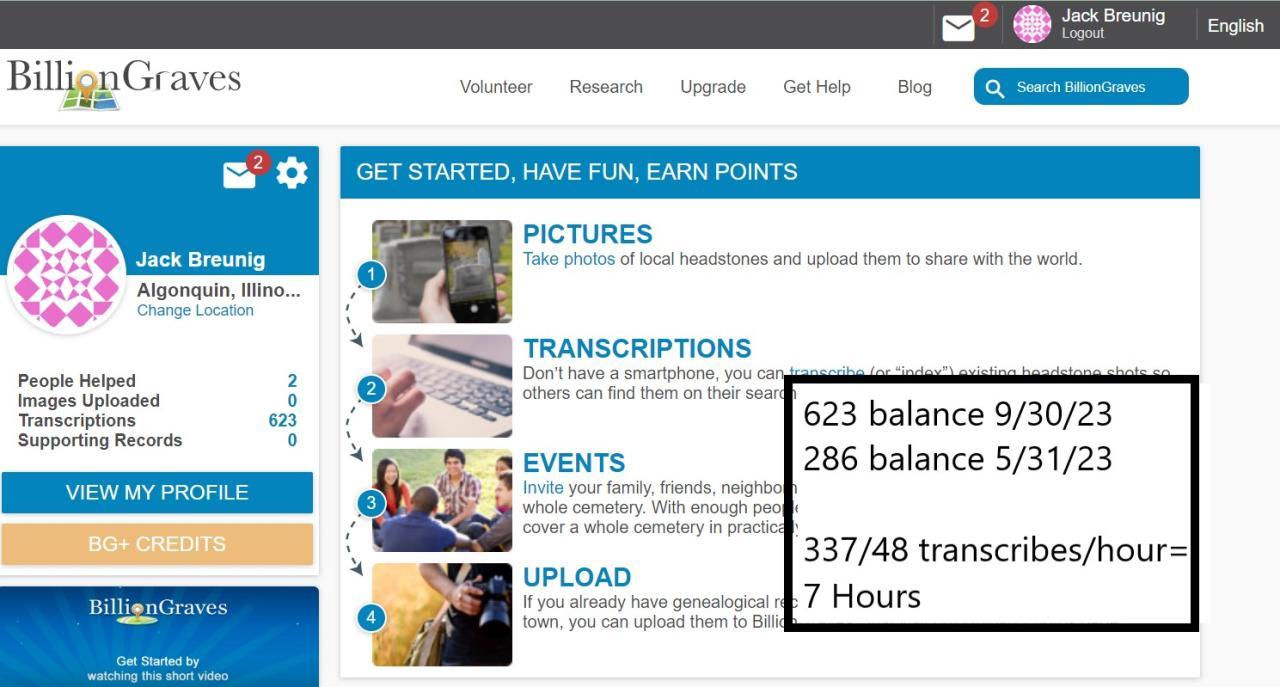Click magnifier icon in search box

point(994,88)
